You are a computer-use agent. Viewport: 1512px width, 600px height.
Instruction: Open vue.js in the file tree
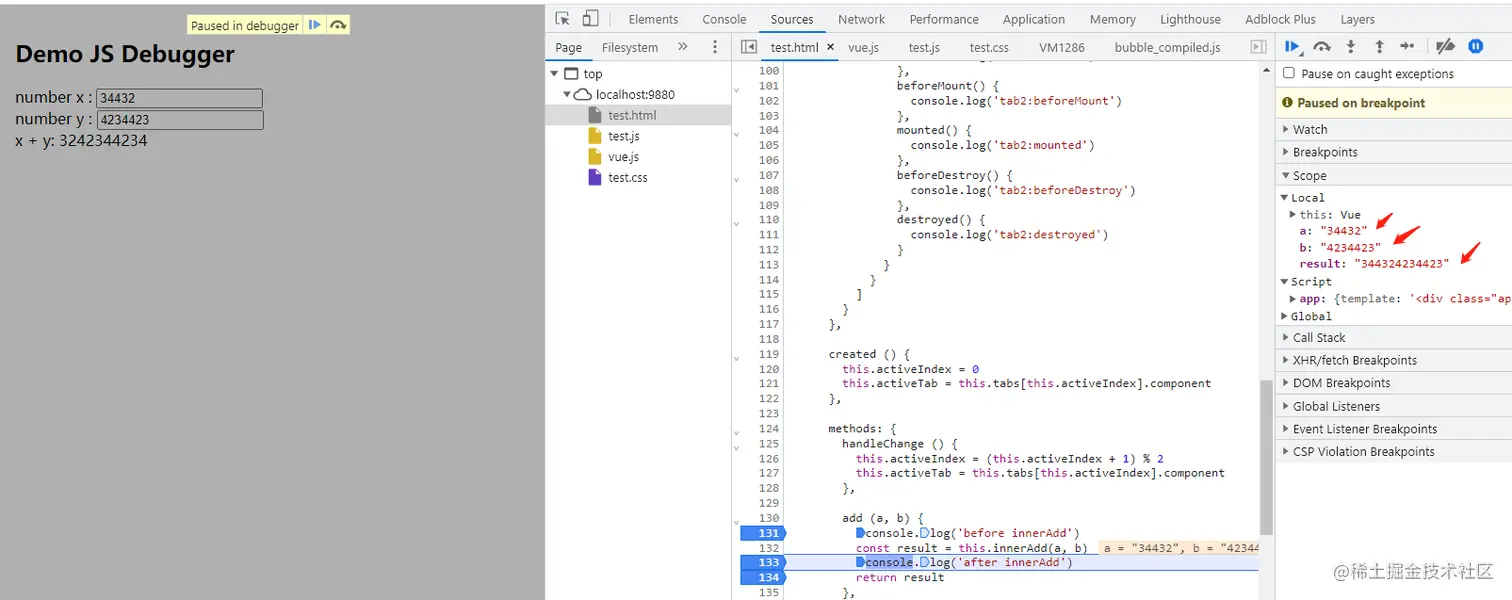(623, 157)
